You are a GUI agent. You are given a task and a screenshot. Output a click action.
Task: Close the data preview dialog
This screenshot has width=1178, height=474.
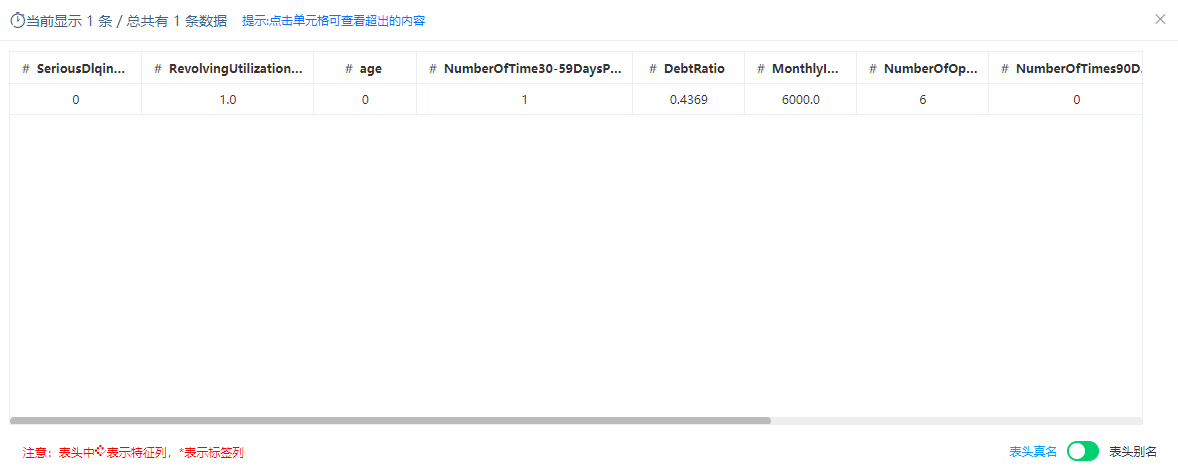coord(1160,20)
